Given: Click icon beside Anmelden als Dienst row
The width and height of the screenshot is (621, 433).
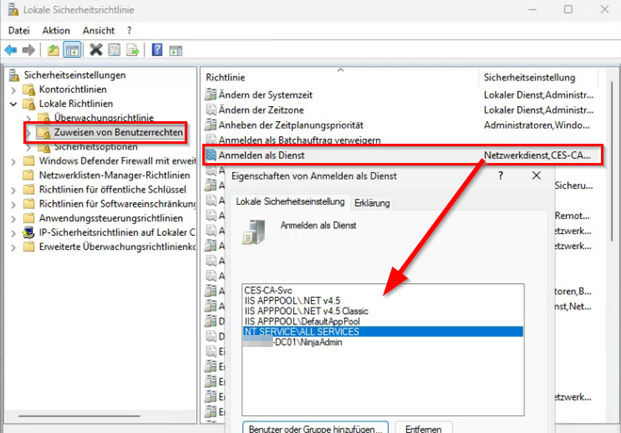Looking at the screenshot, I should pyautogui.click(x=211, y=155).
